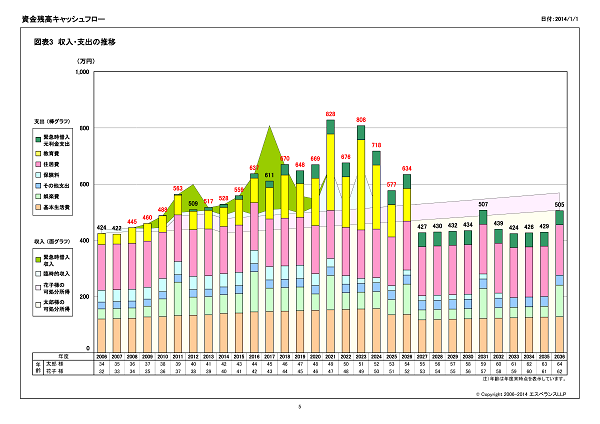Click the 800 y-axis label
This screenshot has width=600, height=424.
coord(85,128)
